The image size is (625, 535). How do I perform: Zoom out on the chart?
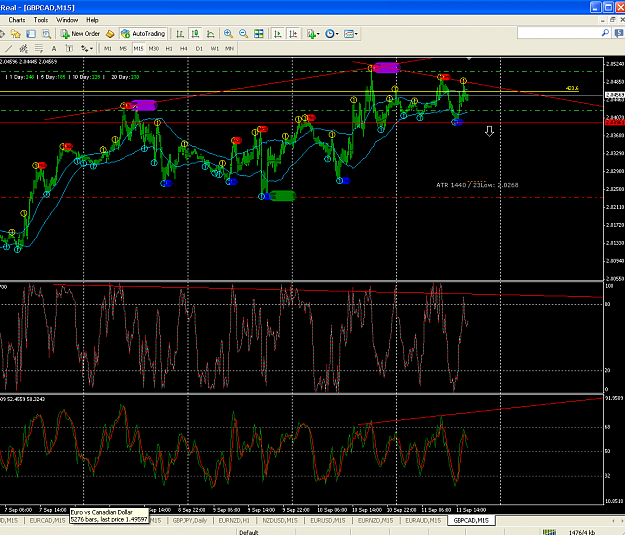(x=243, y=34)
